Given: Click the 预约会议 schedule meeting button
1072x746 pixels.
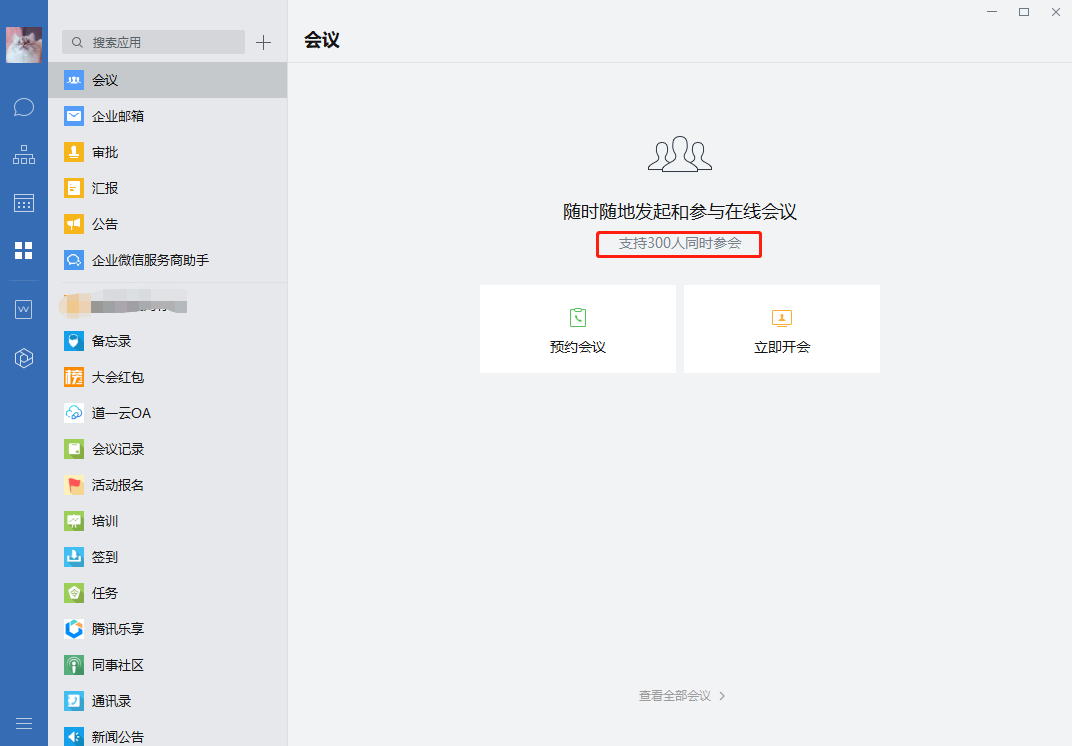Looking at the screenshot, I should tap(578, 329).
